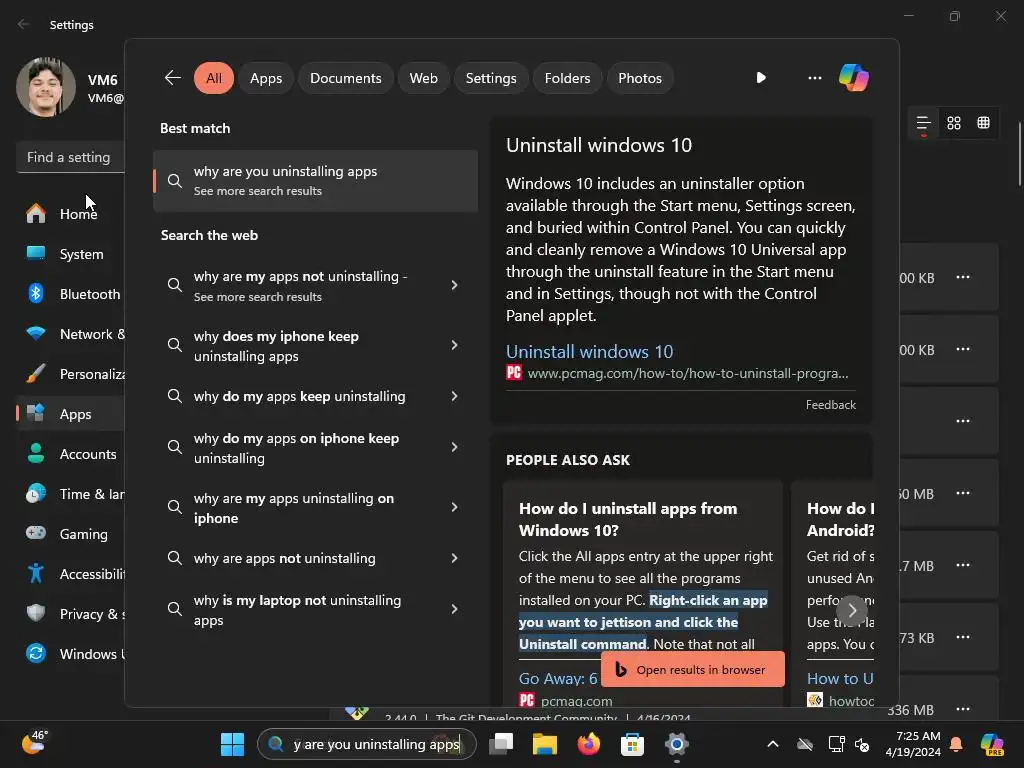This screenshot has height=768, width=1024.
Task: Click the Feedback link
Action: pyautogui.click(x=830, y=405)
